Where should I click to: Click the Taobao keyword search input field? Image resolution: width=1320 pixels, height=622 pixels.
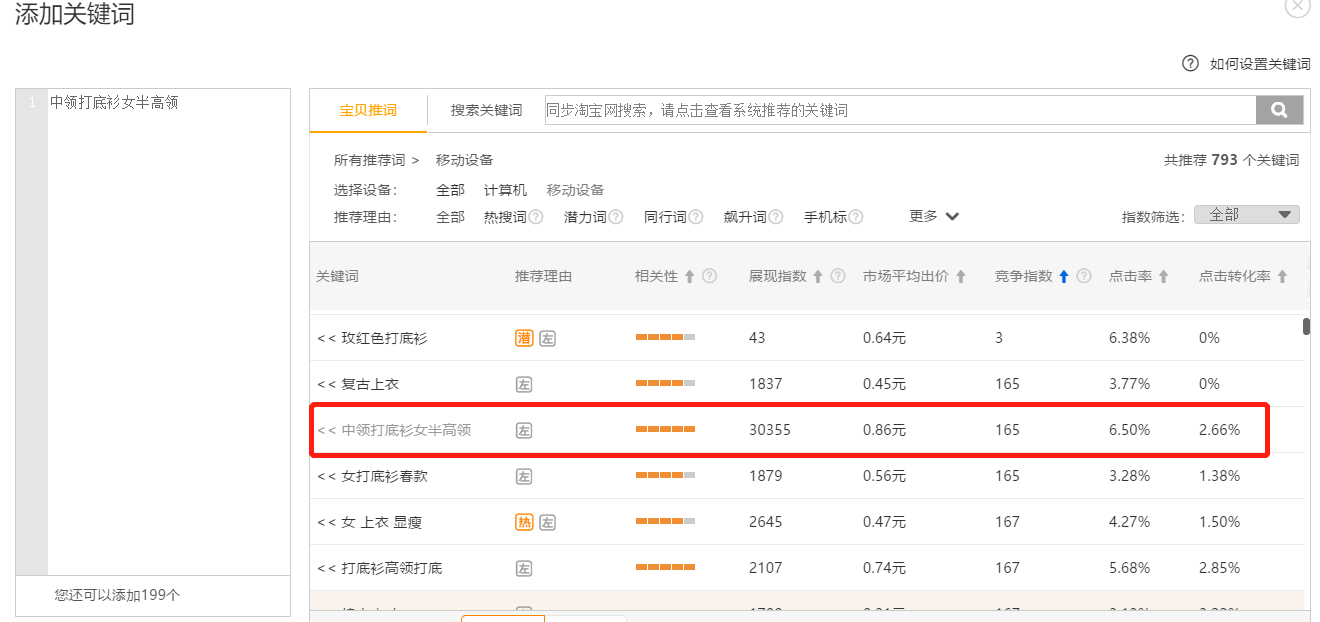point(899,110)
